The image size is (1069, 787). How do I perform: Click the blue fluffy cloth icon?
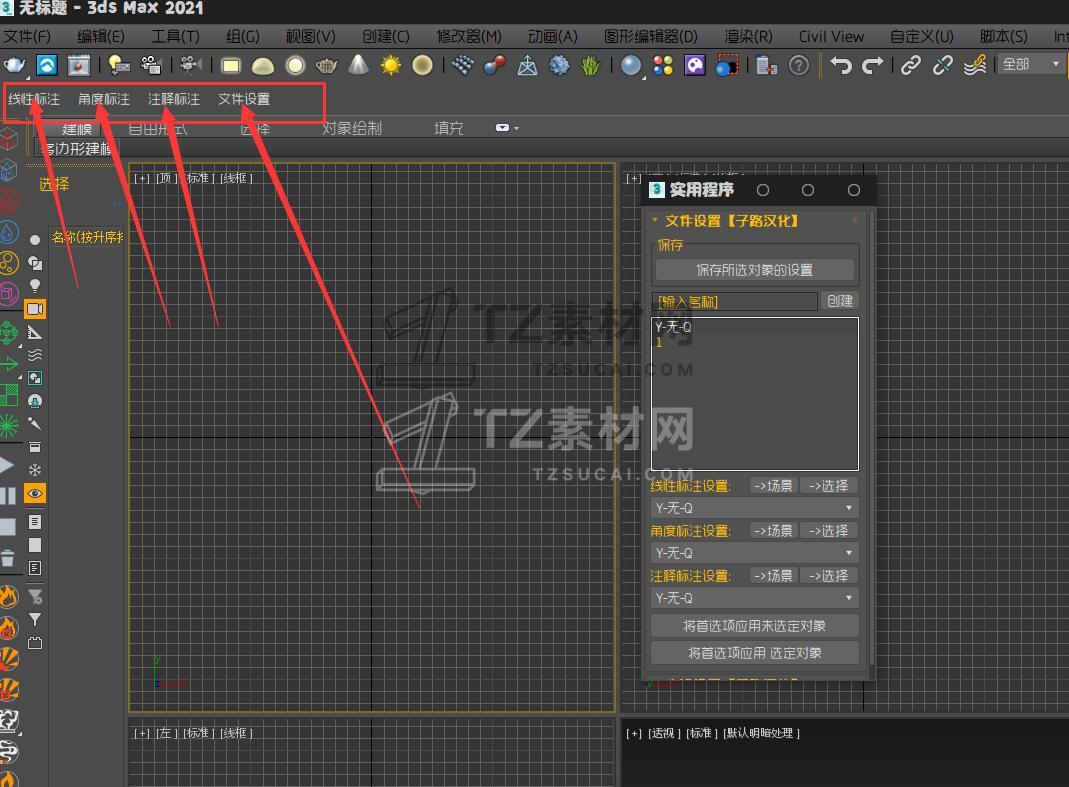[x=559, y=65]
